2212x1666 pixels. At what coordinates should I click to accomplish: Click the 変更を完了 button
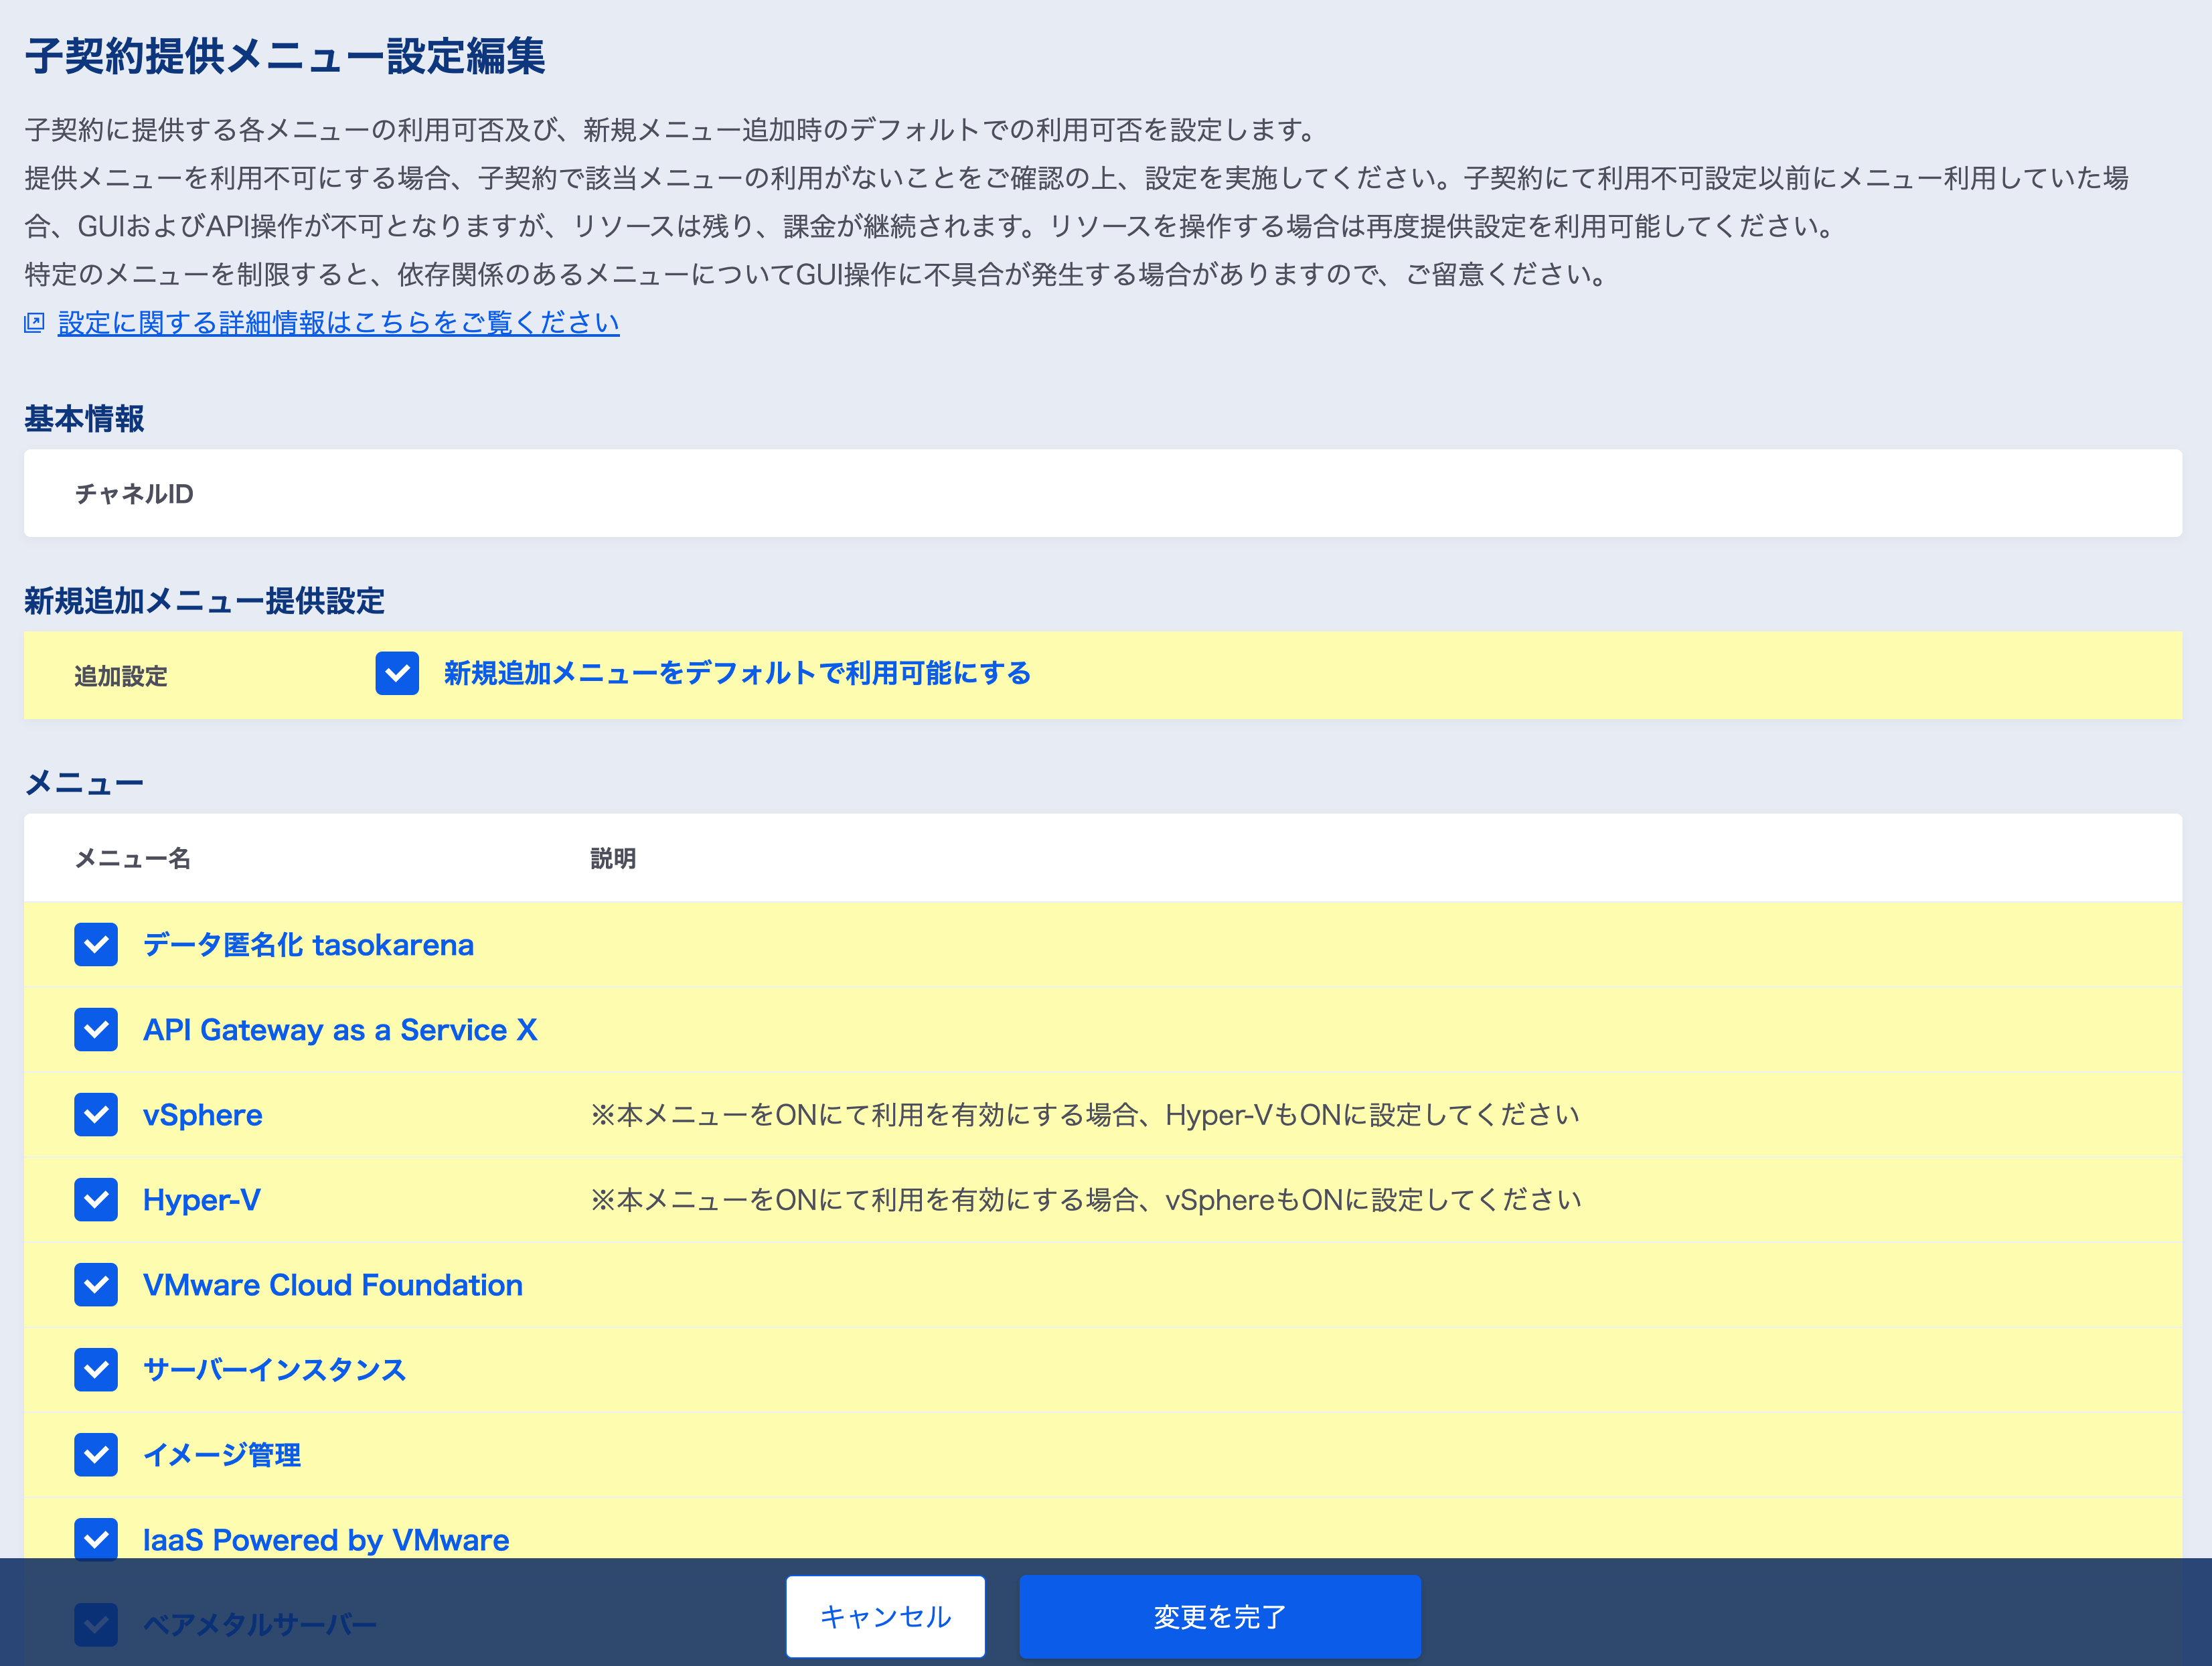click(x=1219, y=1616)
